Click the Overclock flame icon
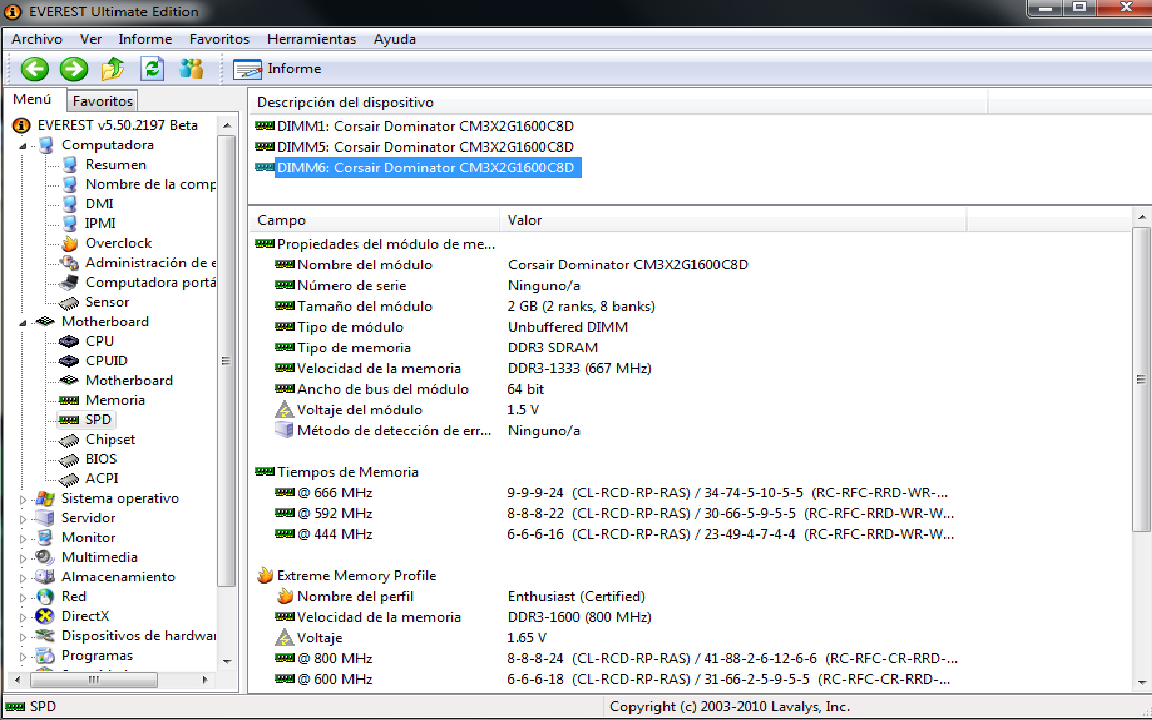 click(70, 243)
